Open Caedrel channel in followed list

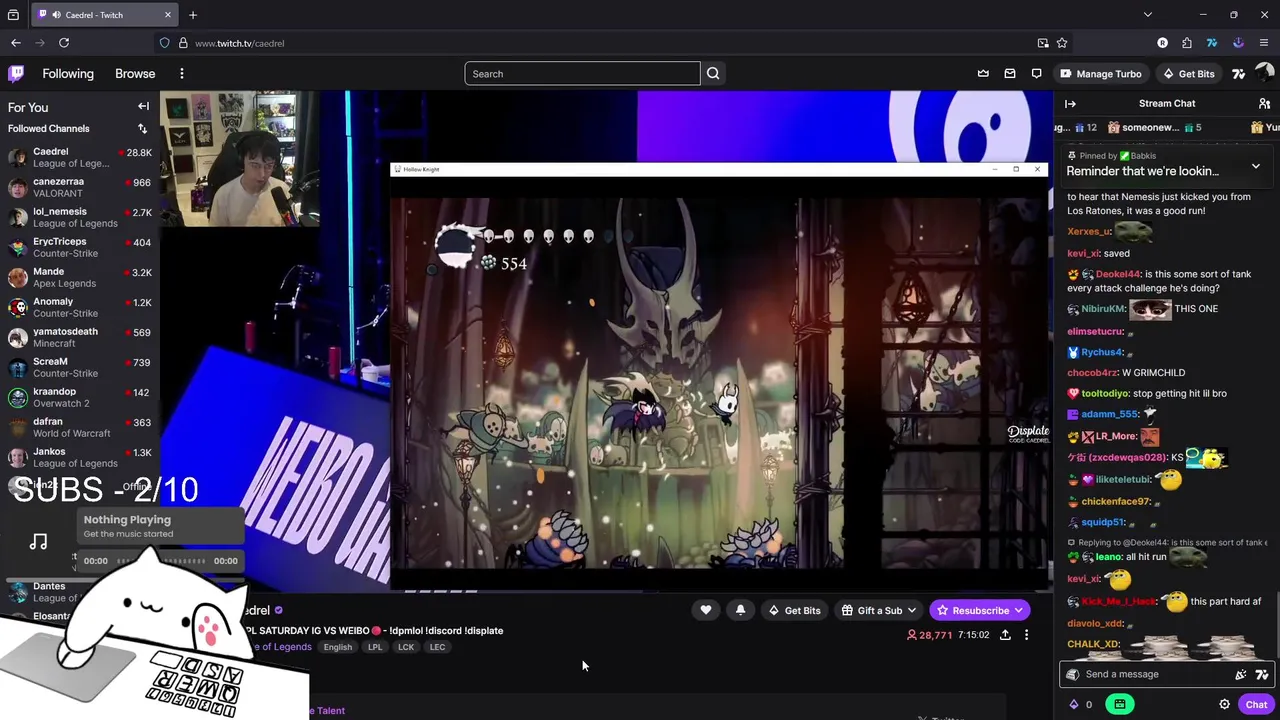[x=80, y=157]
